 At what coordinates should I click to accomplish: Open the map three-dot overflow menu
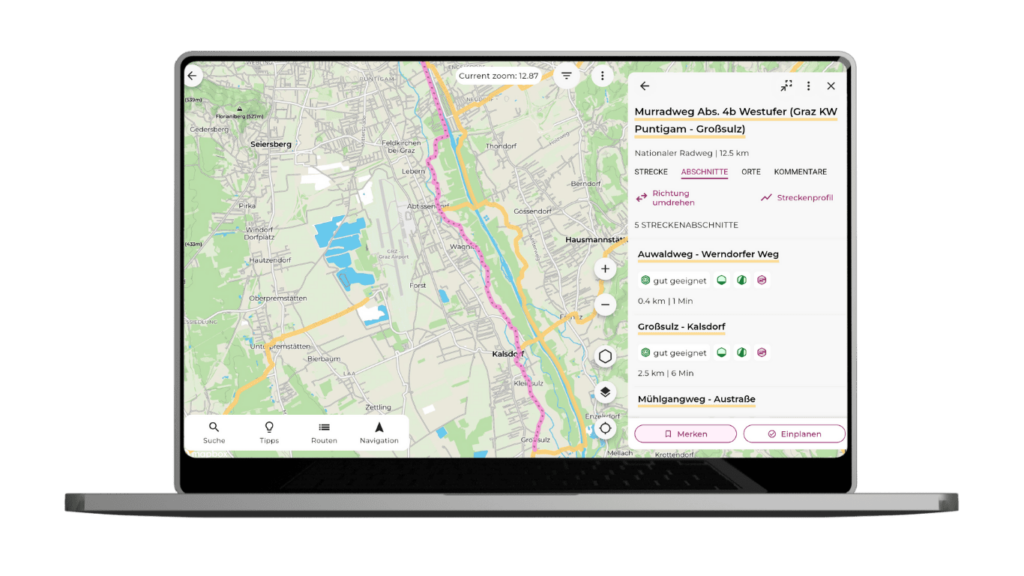click(602, 76)
